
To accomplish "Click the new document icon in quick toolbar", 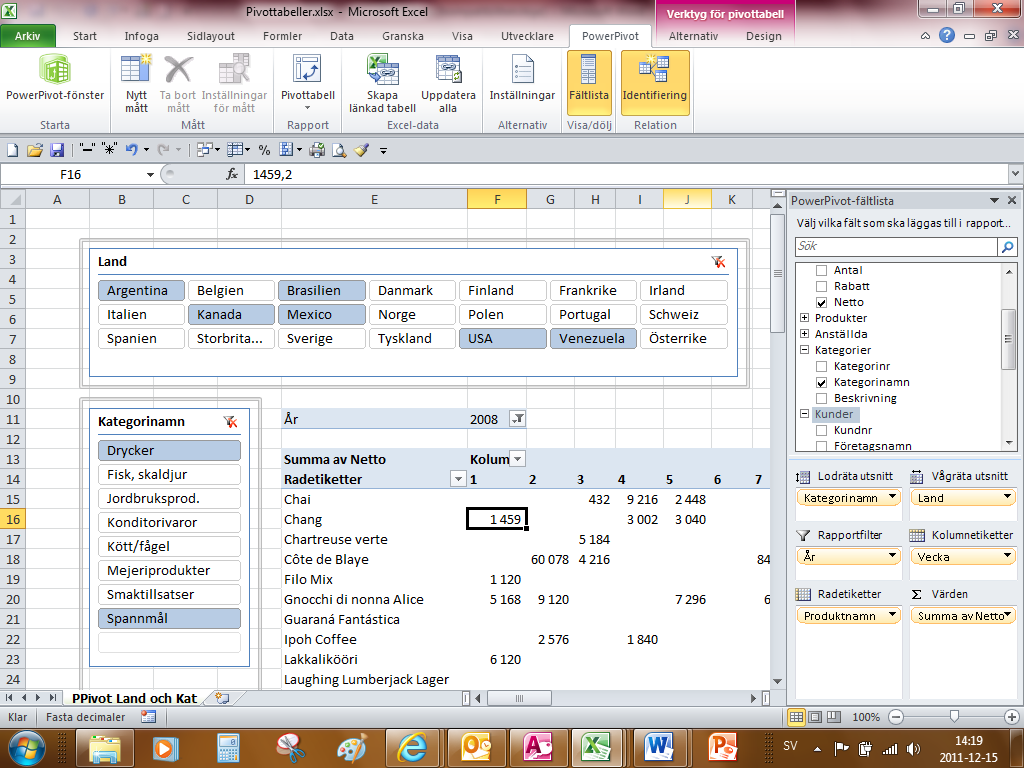I will tap(12, 150).
